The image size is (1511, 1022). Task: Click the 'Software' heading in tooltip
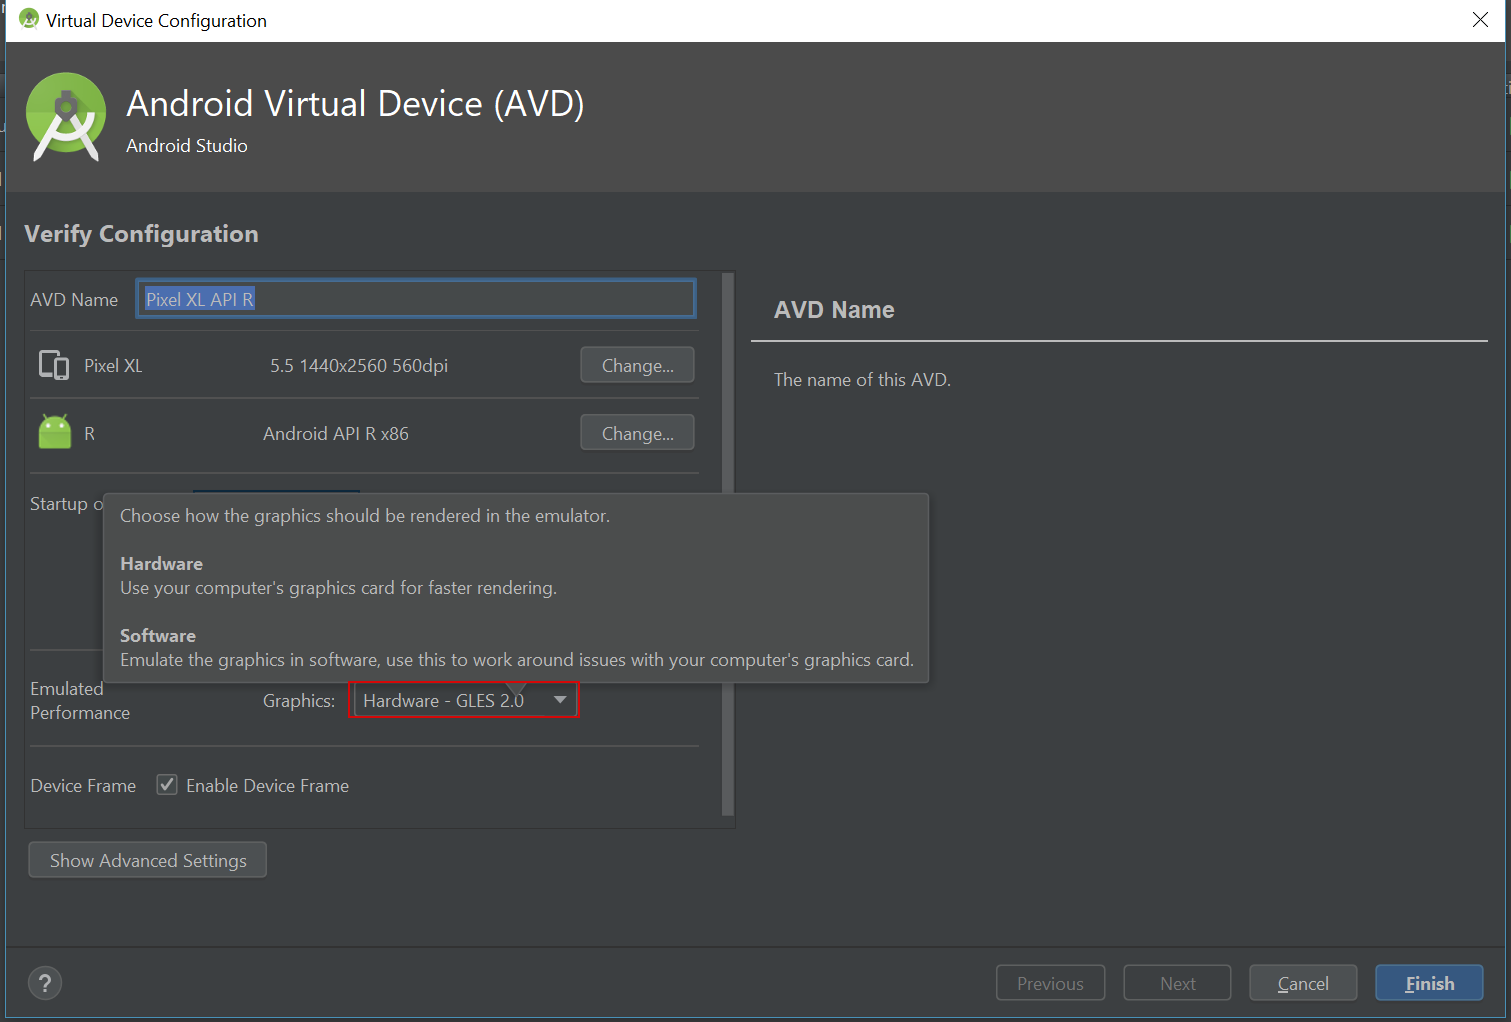tap(158, 635)
